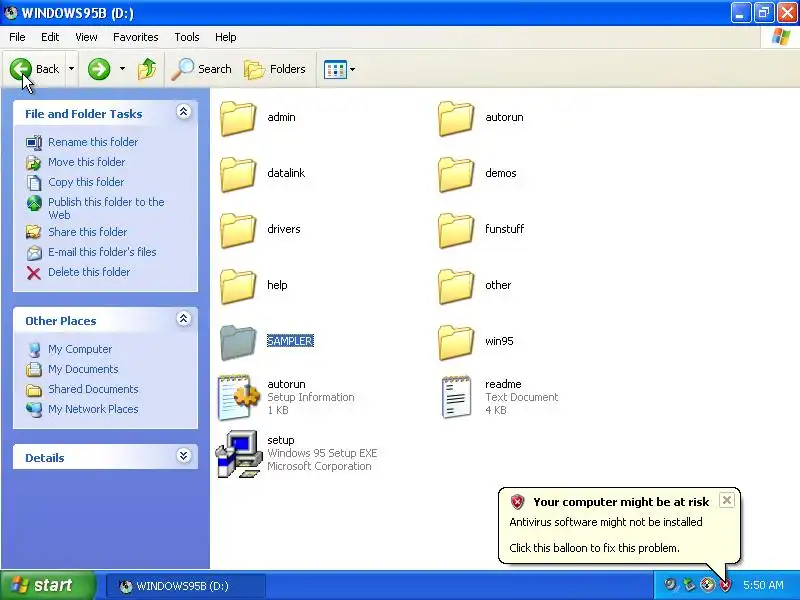Open the Search pane
This screenshot has height=600, width=800.
tap(202, 69)
